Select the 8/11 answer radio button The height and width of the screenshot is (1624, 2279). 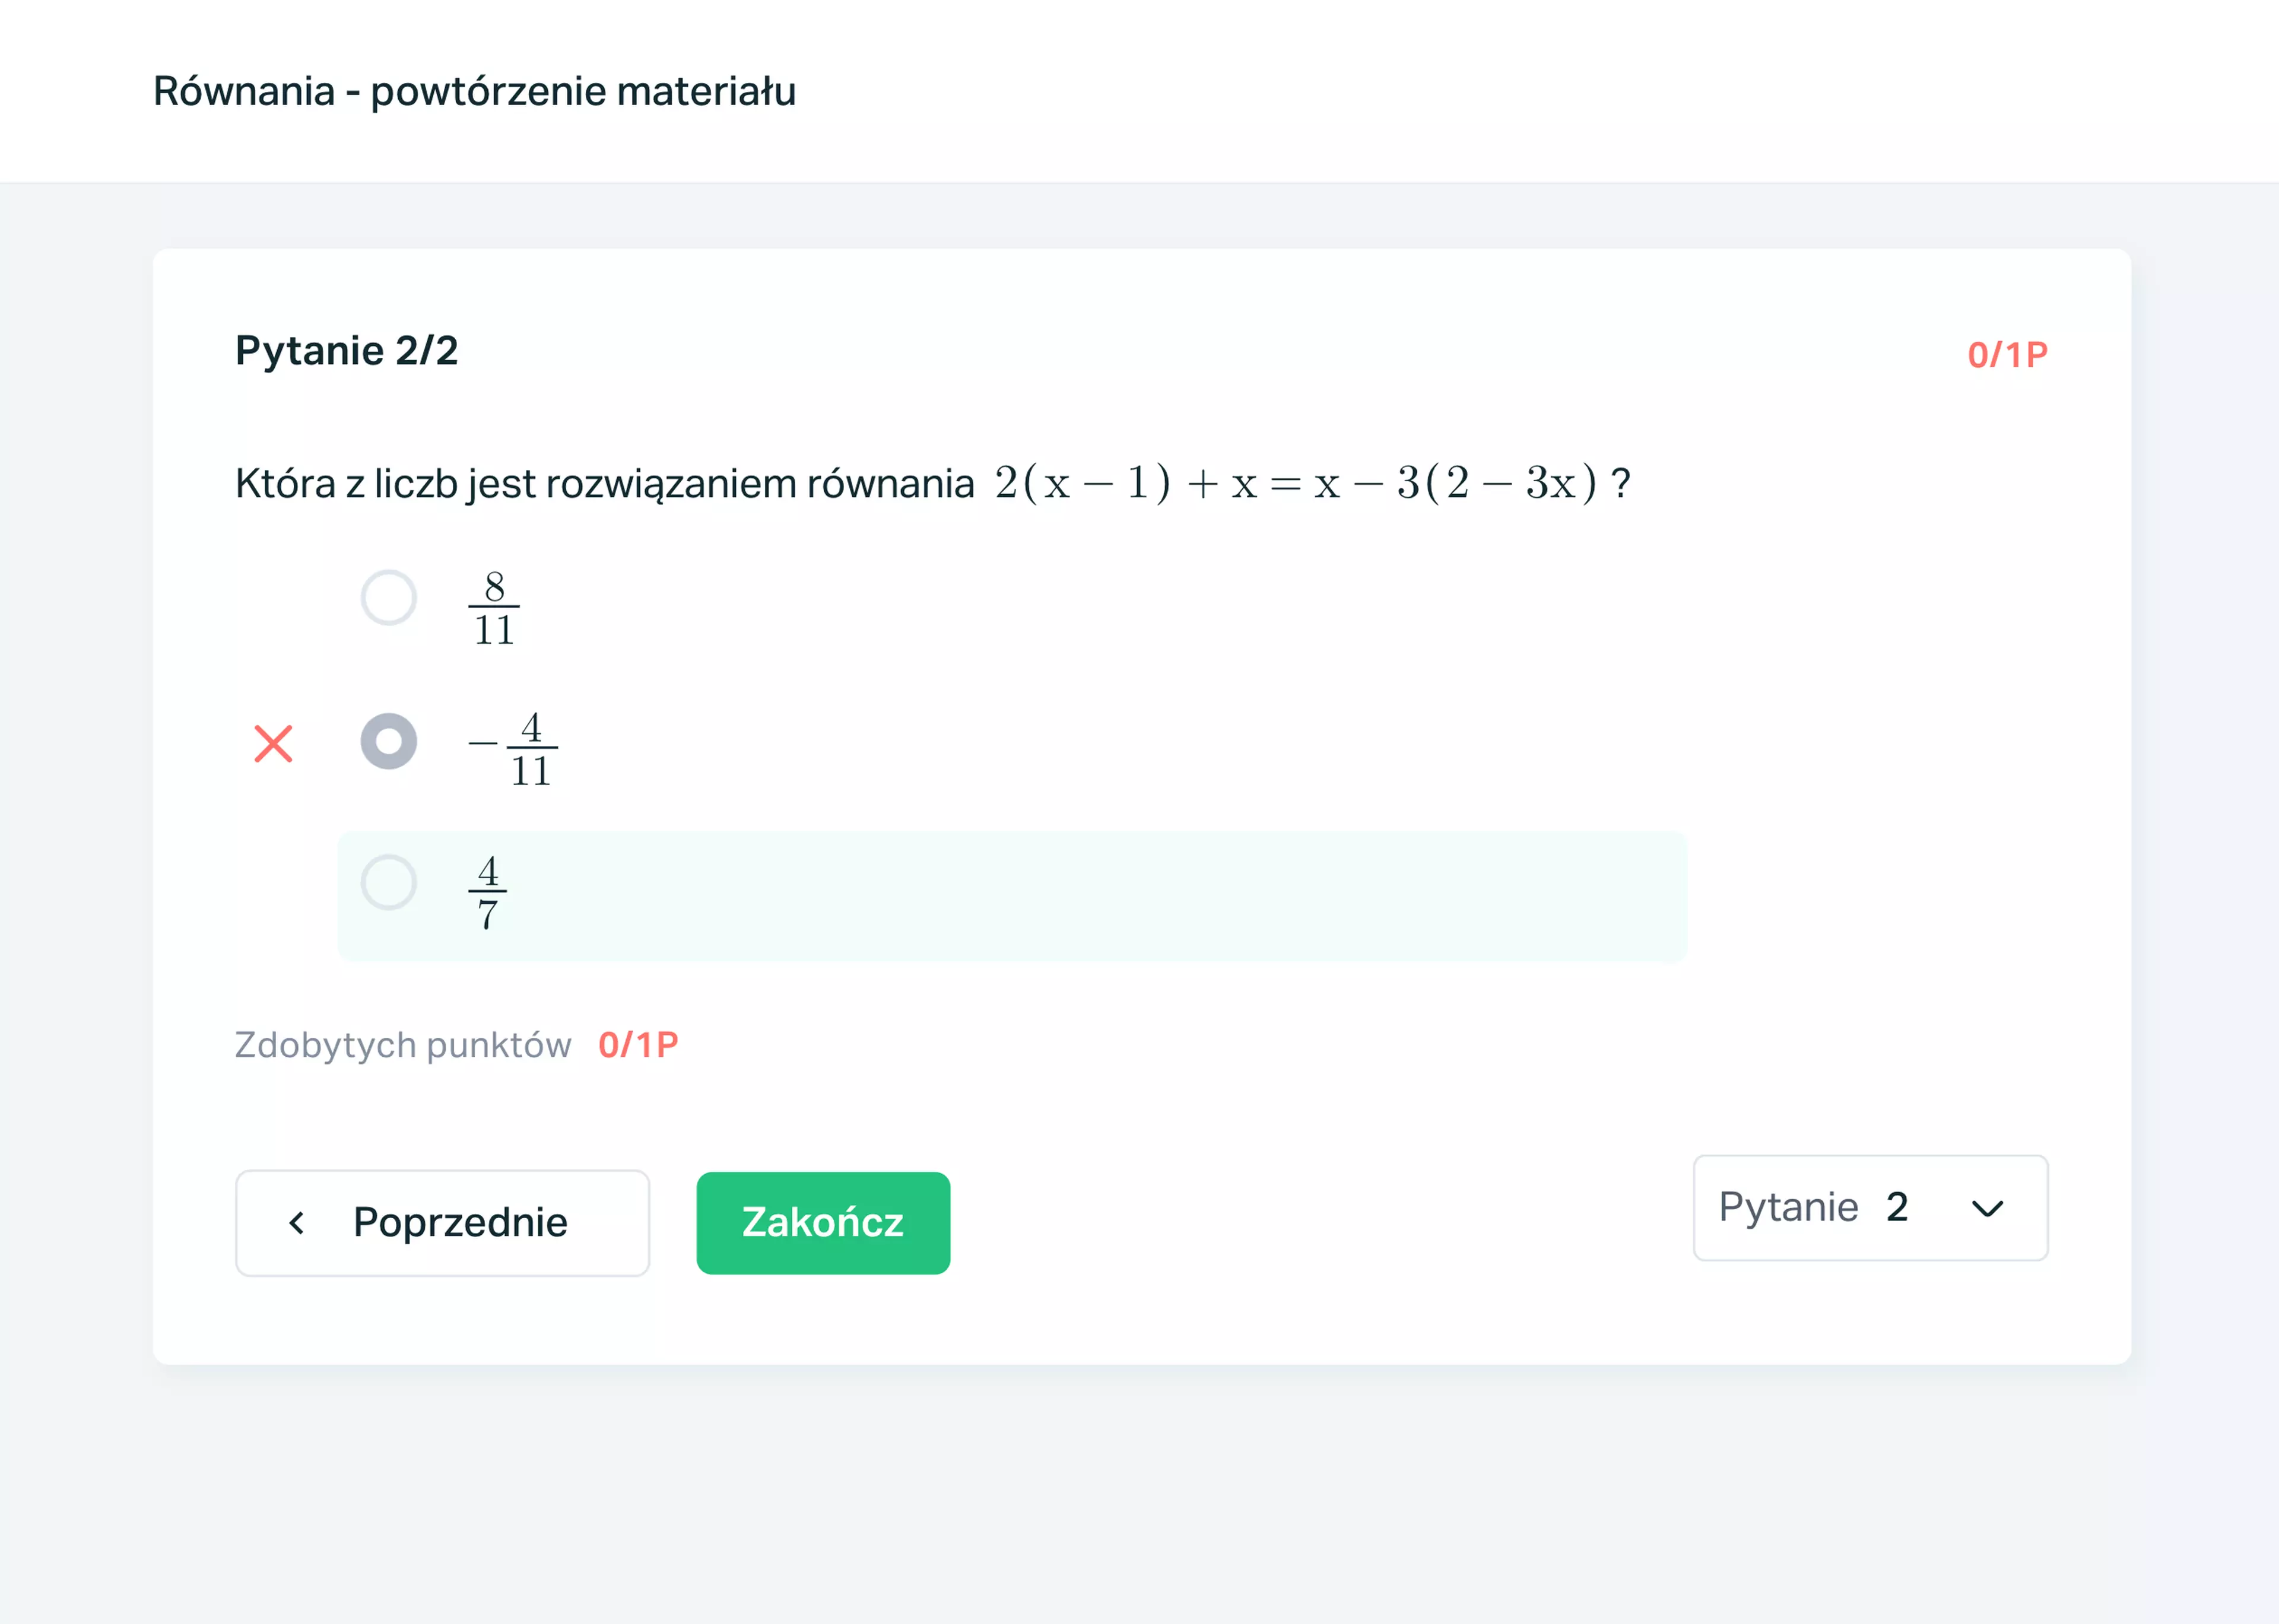coord(388,598)
